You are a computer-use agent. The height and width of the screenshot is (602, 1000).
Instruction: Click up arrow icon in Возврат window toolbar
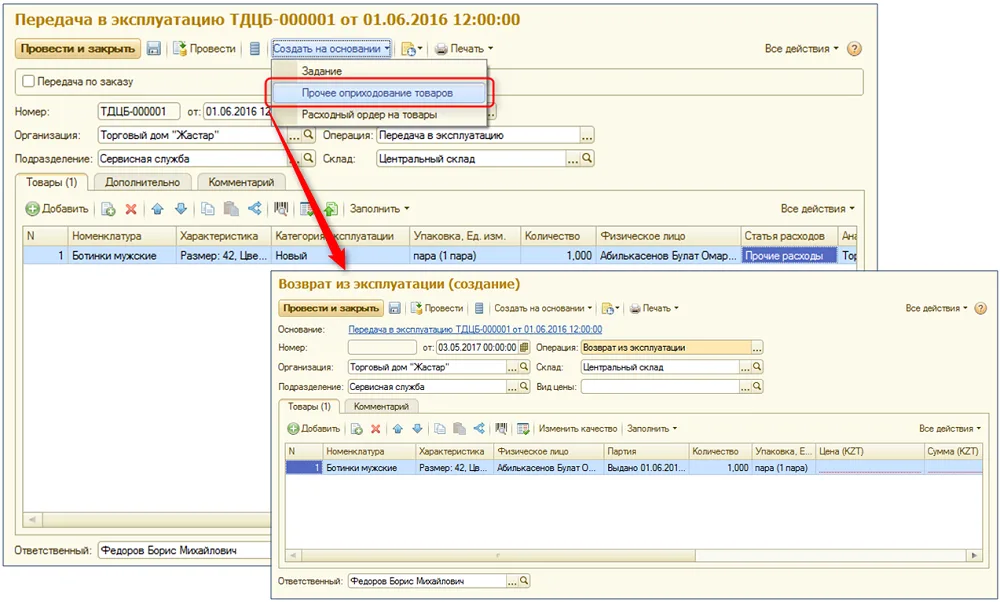click(x=398, y=429)
